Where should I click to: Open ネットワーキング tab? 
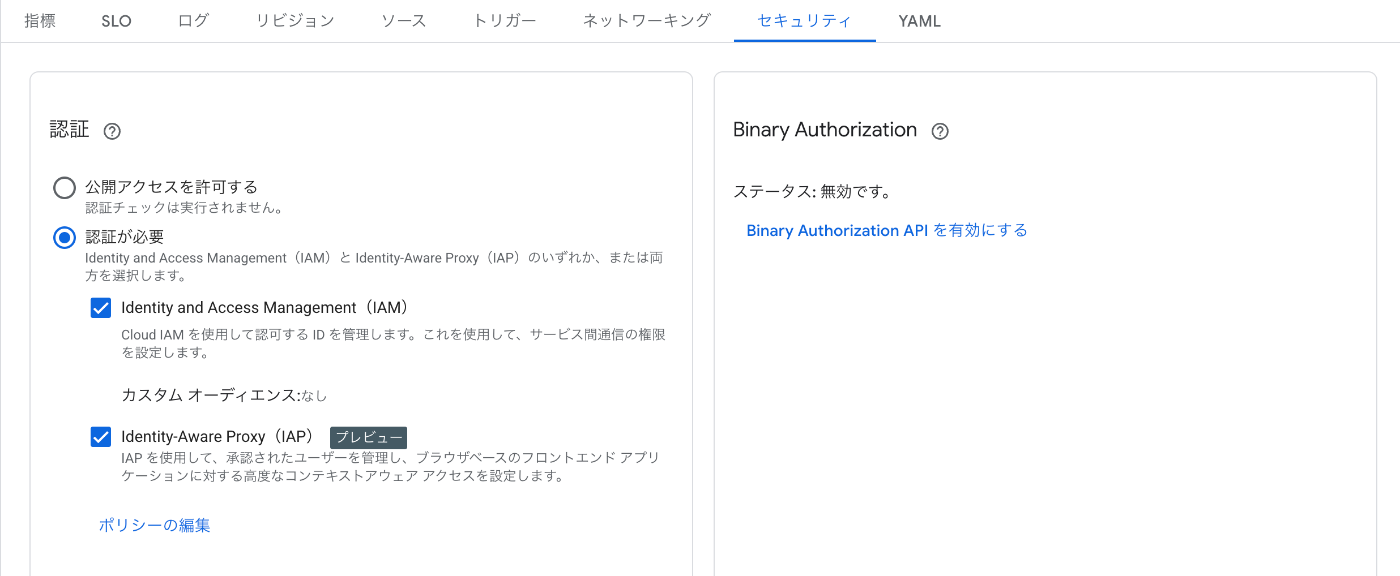point(647,21)
